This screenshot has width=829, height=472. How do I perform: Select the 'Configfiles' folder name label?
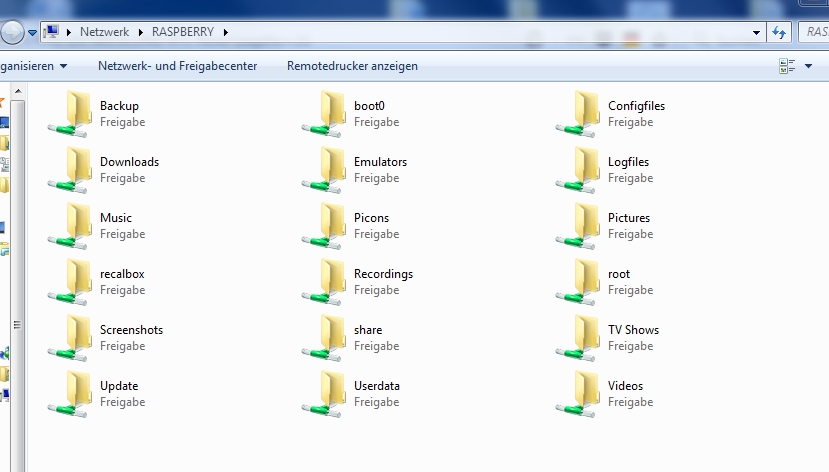[637, 106]
